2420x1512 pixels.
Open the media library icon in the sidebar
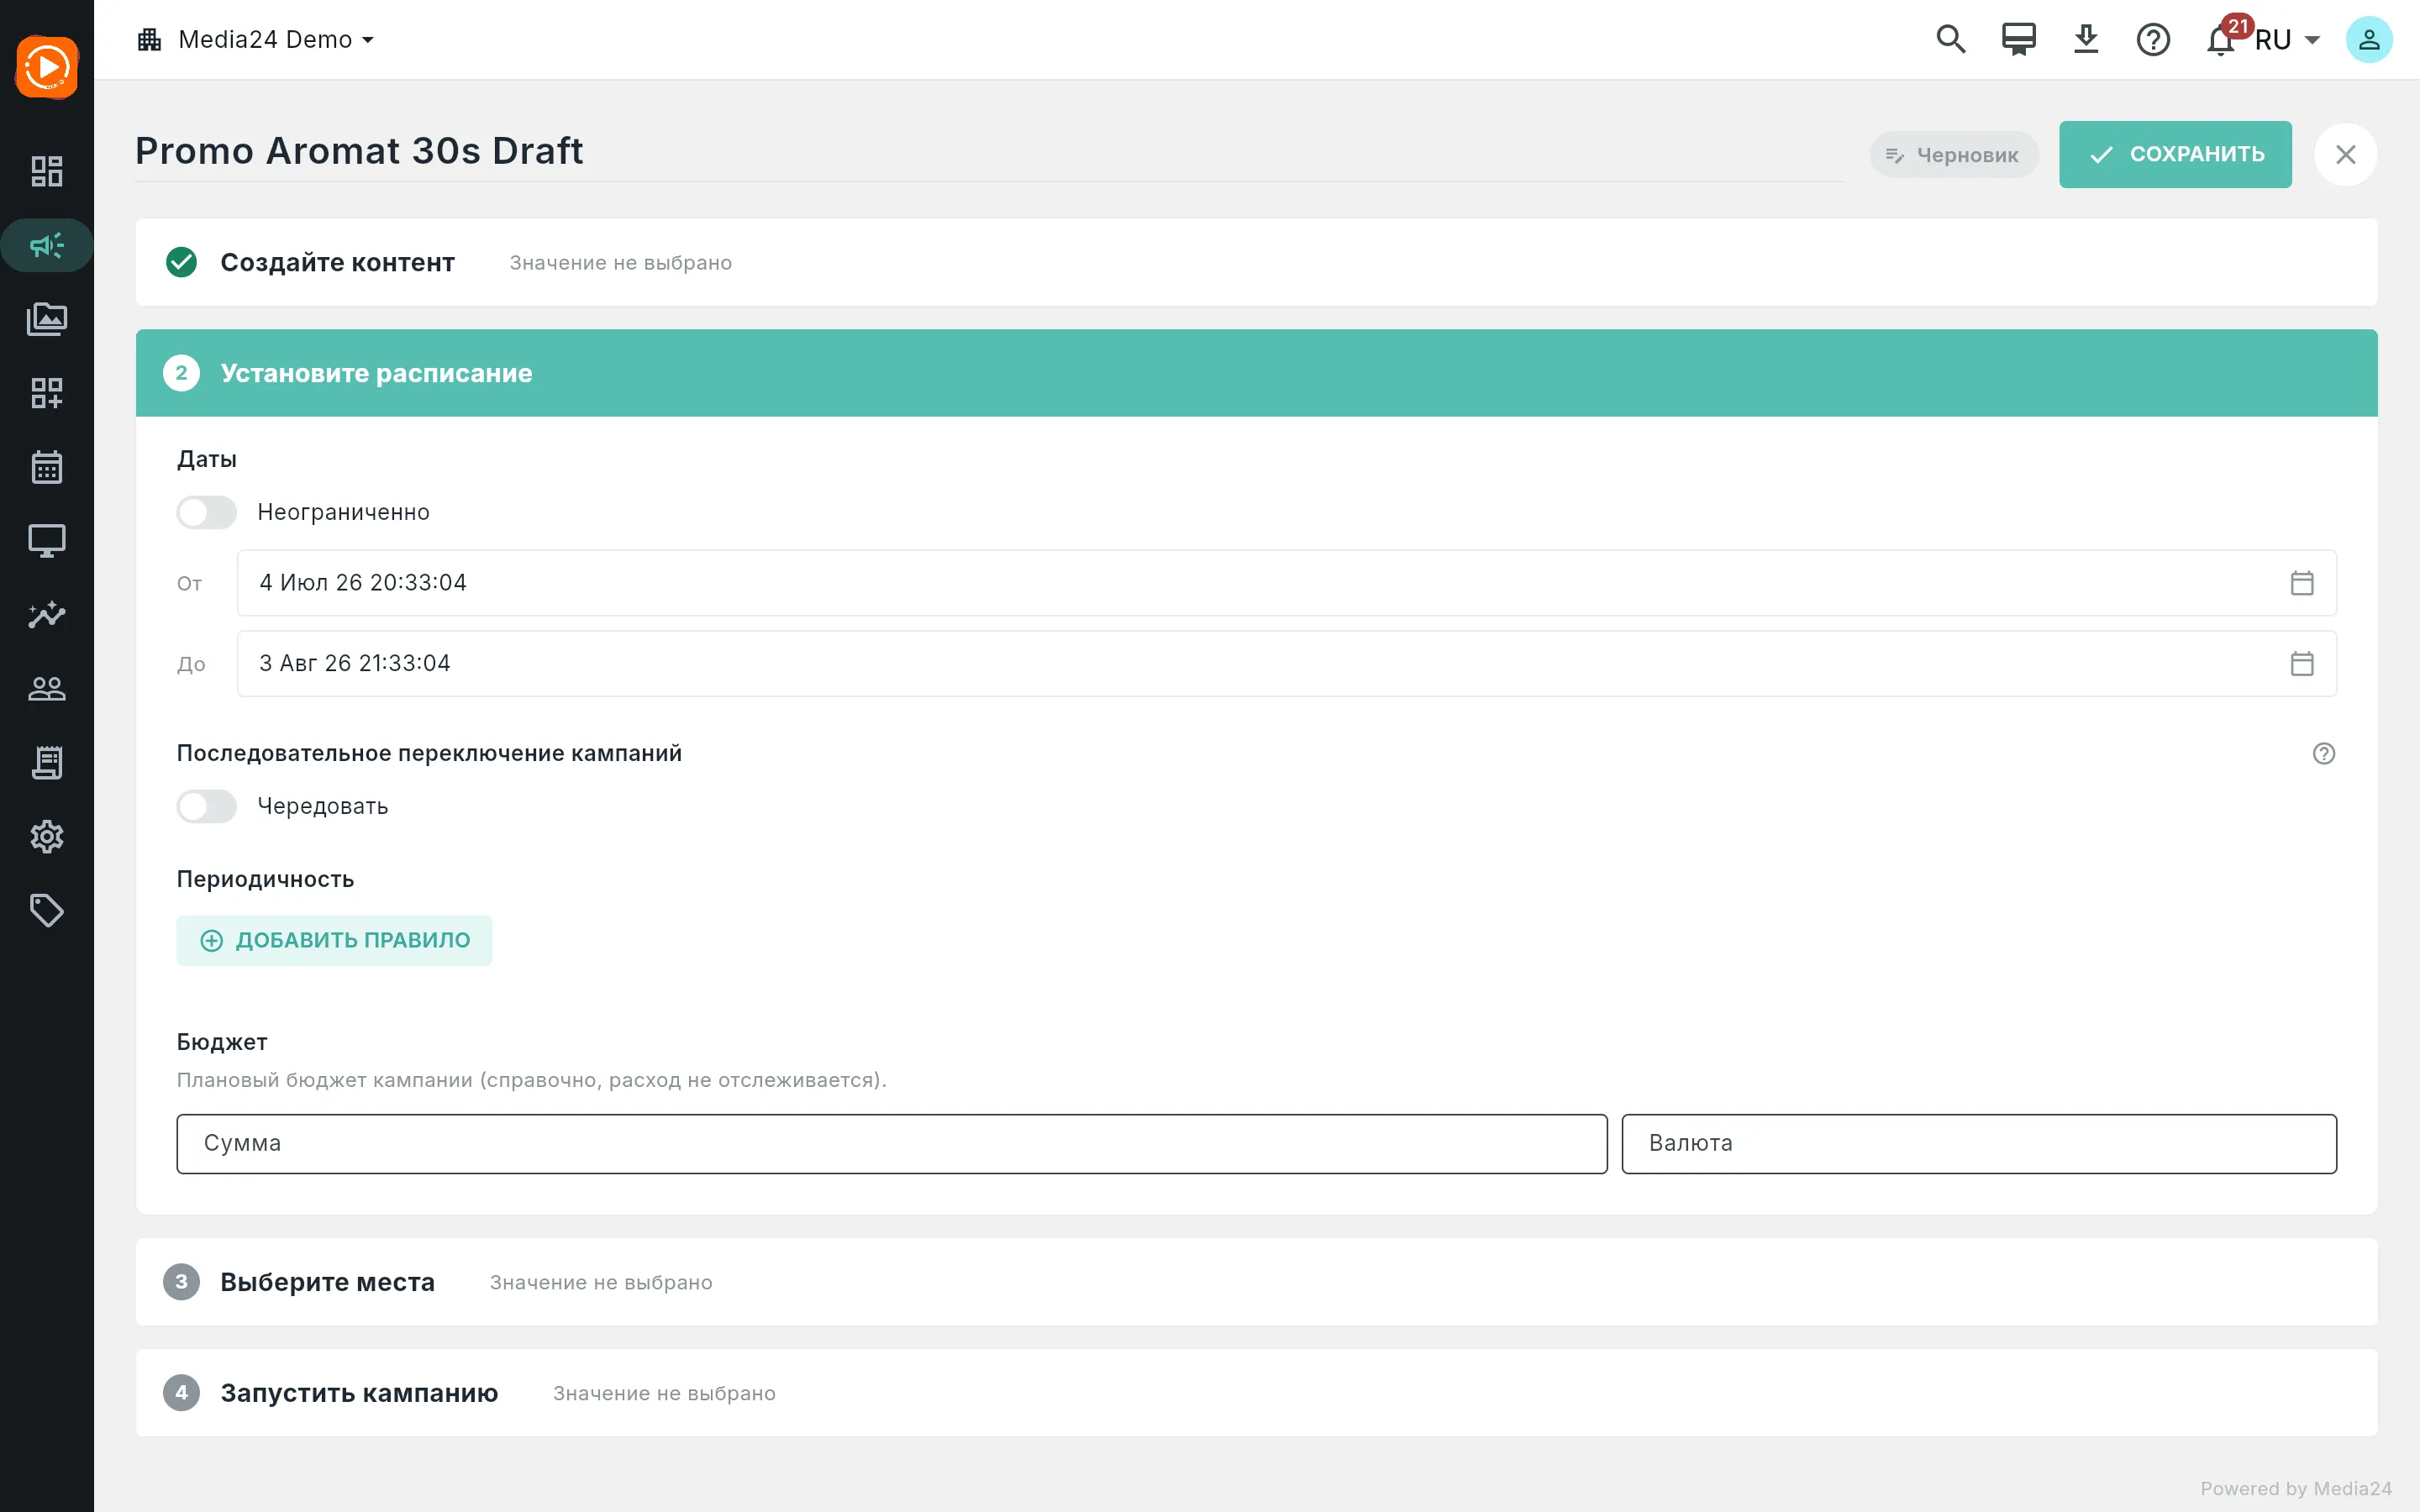coord(47,319)
